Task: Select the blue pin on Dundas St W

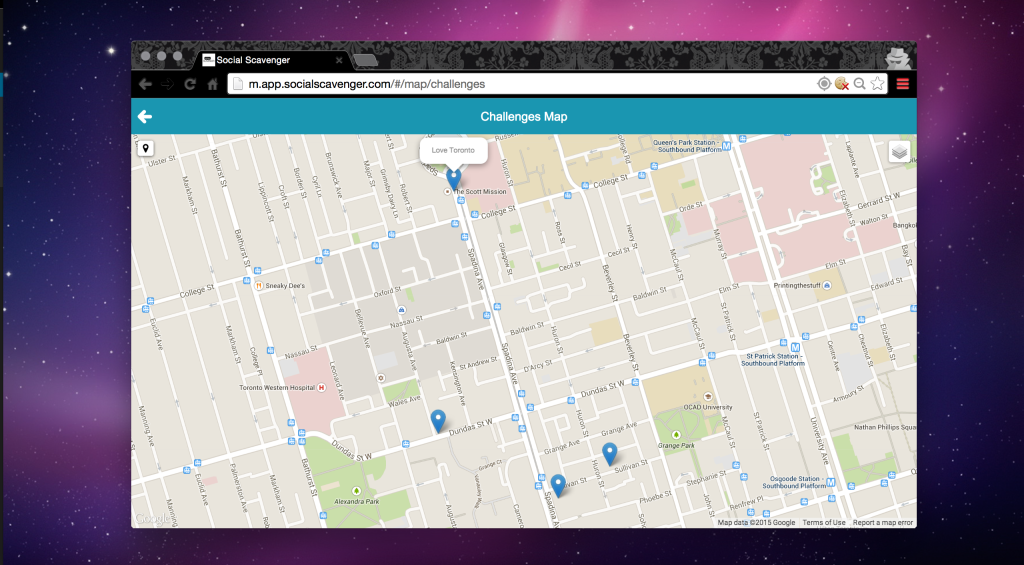Action: 438,421
